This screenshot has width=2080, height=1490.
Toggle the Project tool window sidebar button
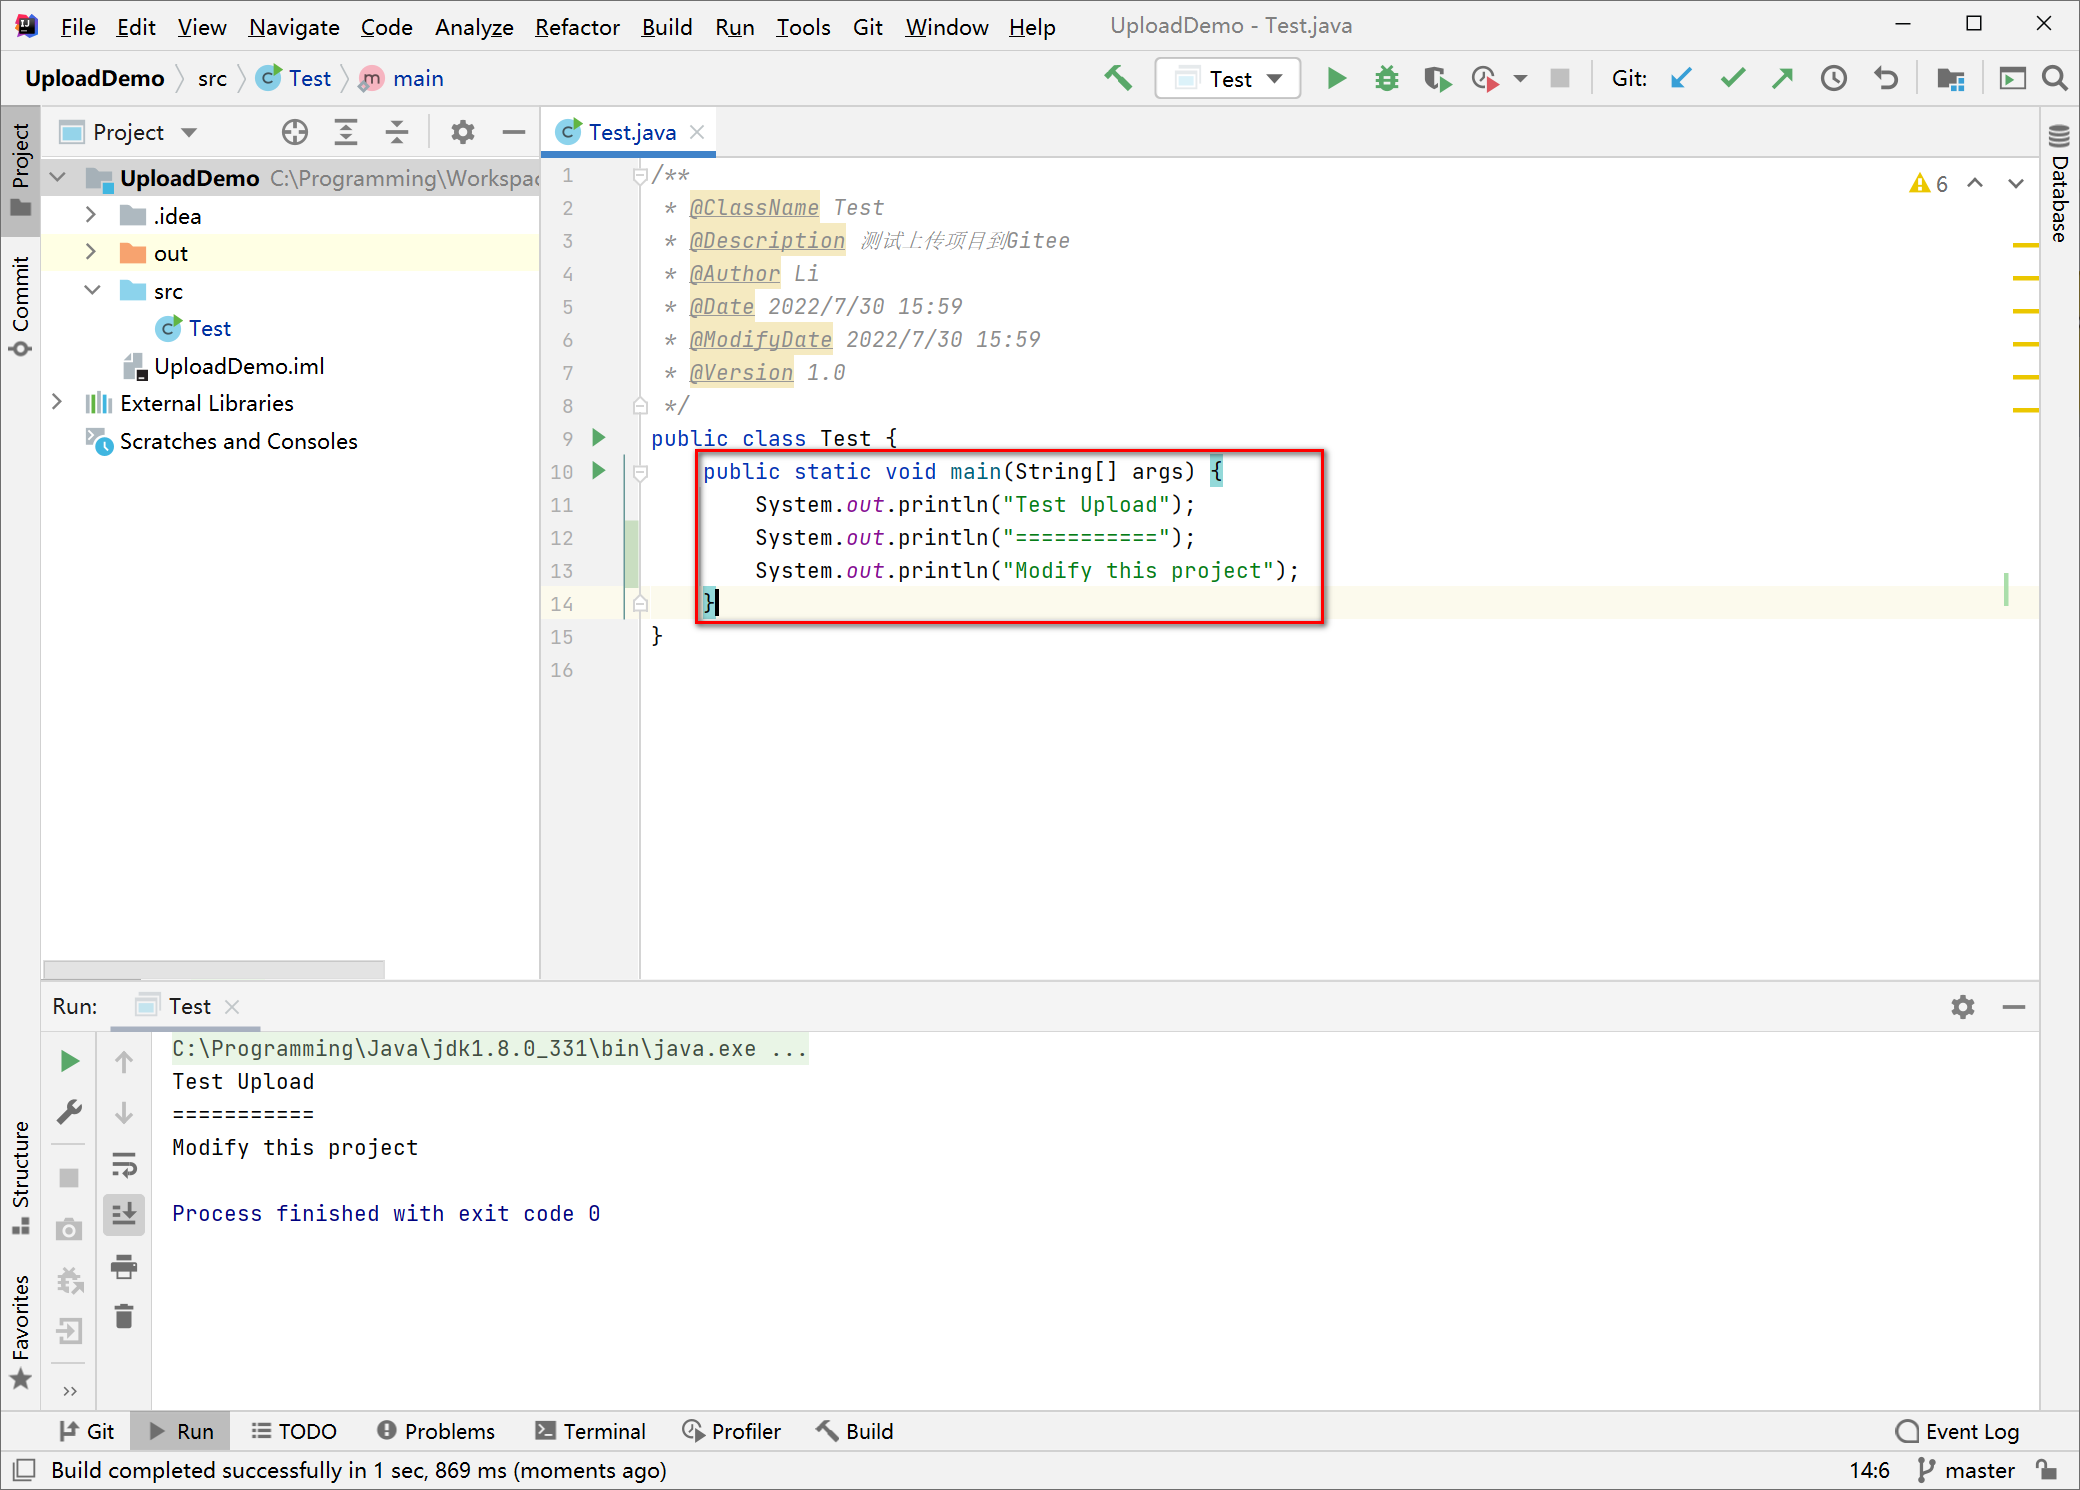point(20,170)
